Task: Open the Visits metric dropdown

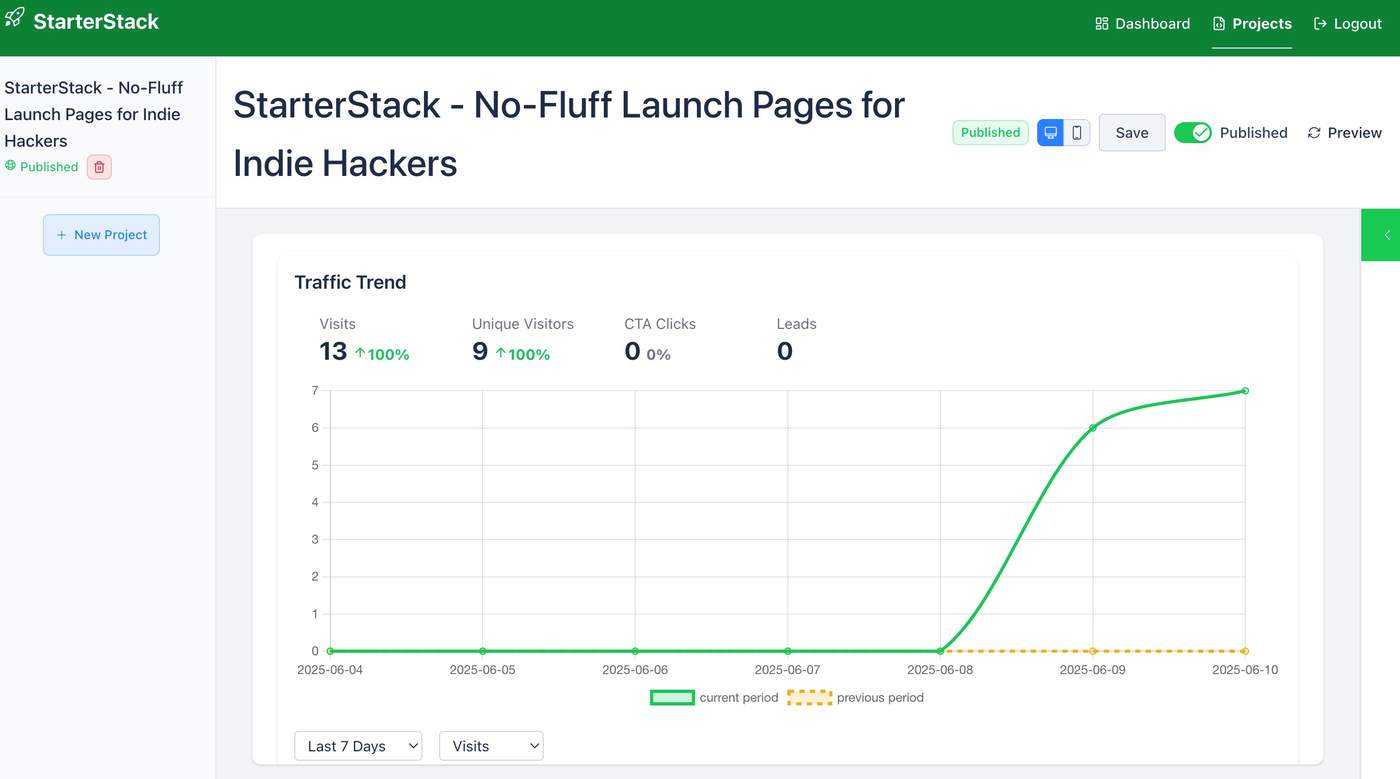Action: point(491,746)
